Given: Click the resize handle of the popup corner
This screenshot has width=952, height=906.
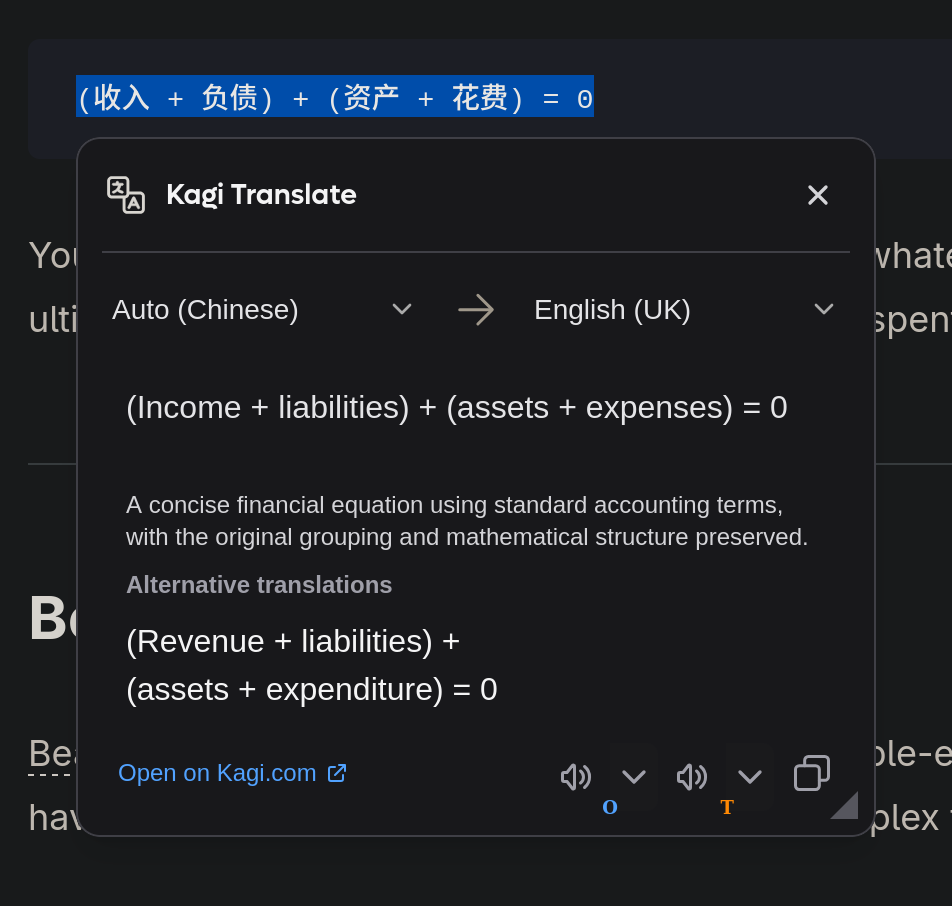Looking at the screenshot, I should click(846, 806).
